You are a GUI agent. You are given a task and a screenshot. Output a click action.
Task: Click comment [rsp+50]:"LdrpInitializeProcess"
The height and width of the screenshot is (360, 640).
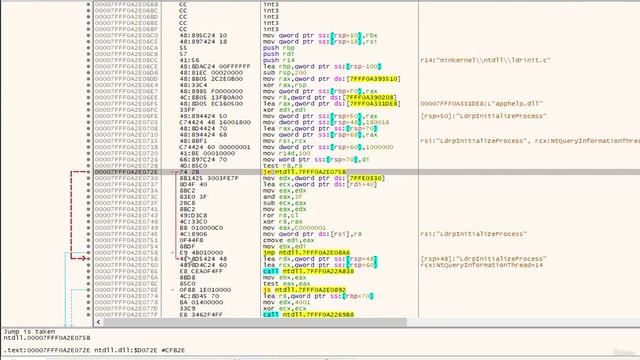point(483,116)
